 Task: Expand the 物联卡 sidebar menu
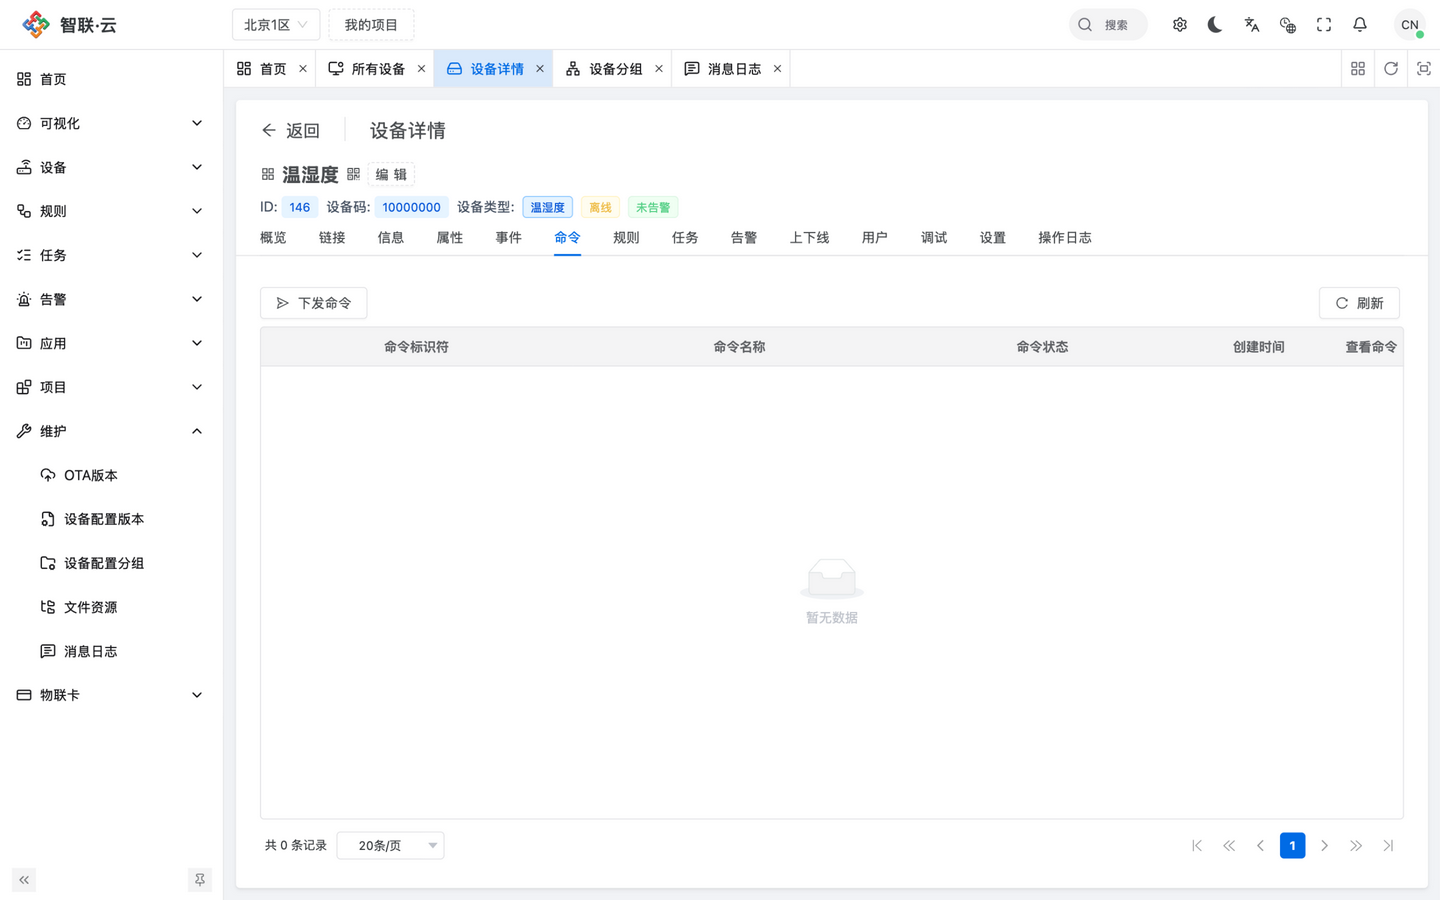click(110, 695)
